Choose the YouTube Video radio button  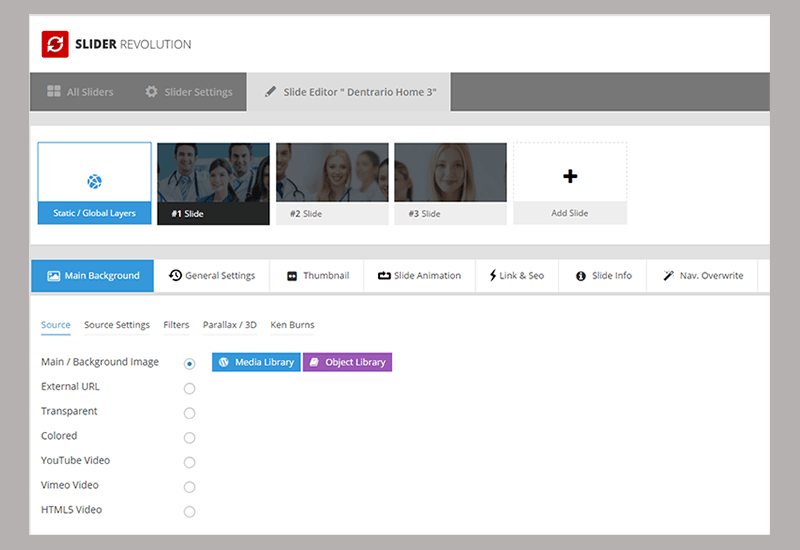point(189,462)
